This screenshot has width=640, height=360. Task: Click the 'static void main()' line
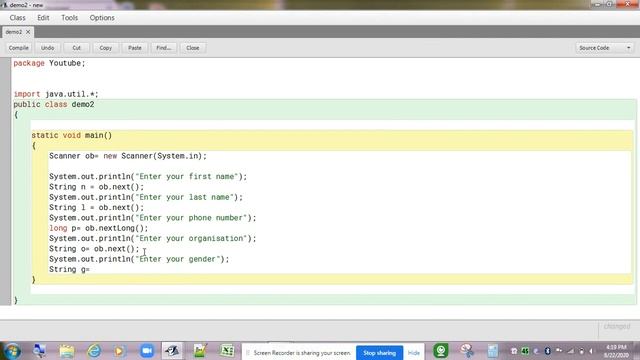[72, 135]
